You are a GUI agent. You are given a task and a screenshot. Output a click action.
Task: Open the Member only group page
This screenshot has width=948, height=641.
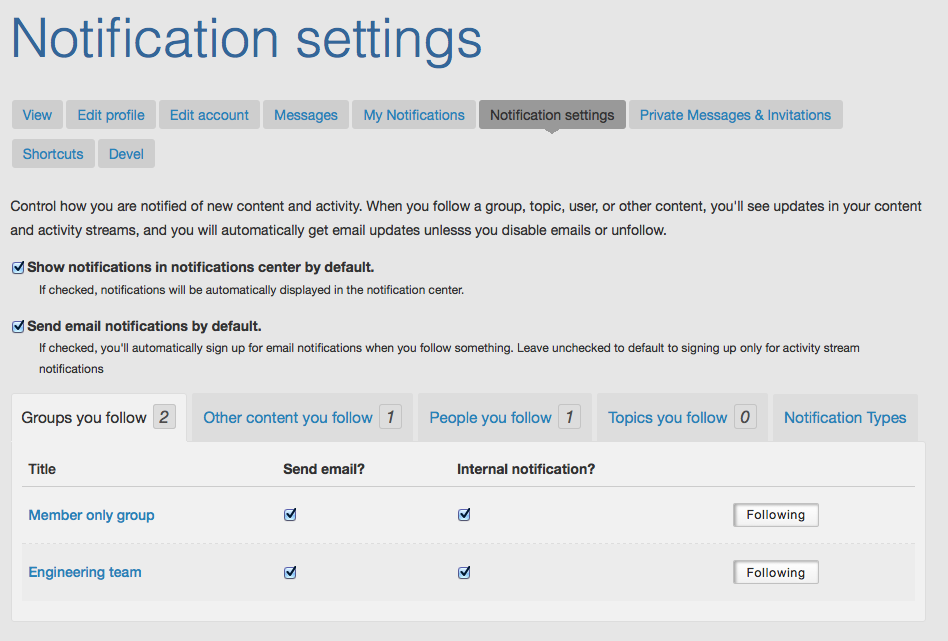(x=91, y=514)
